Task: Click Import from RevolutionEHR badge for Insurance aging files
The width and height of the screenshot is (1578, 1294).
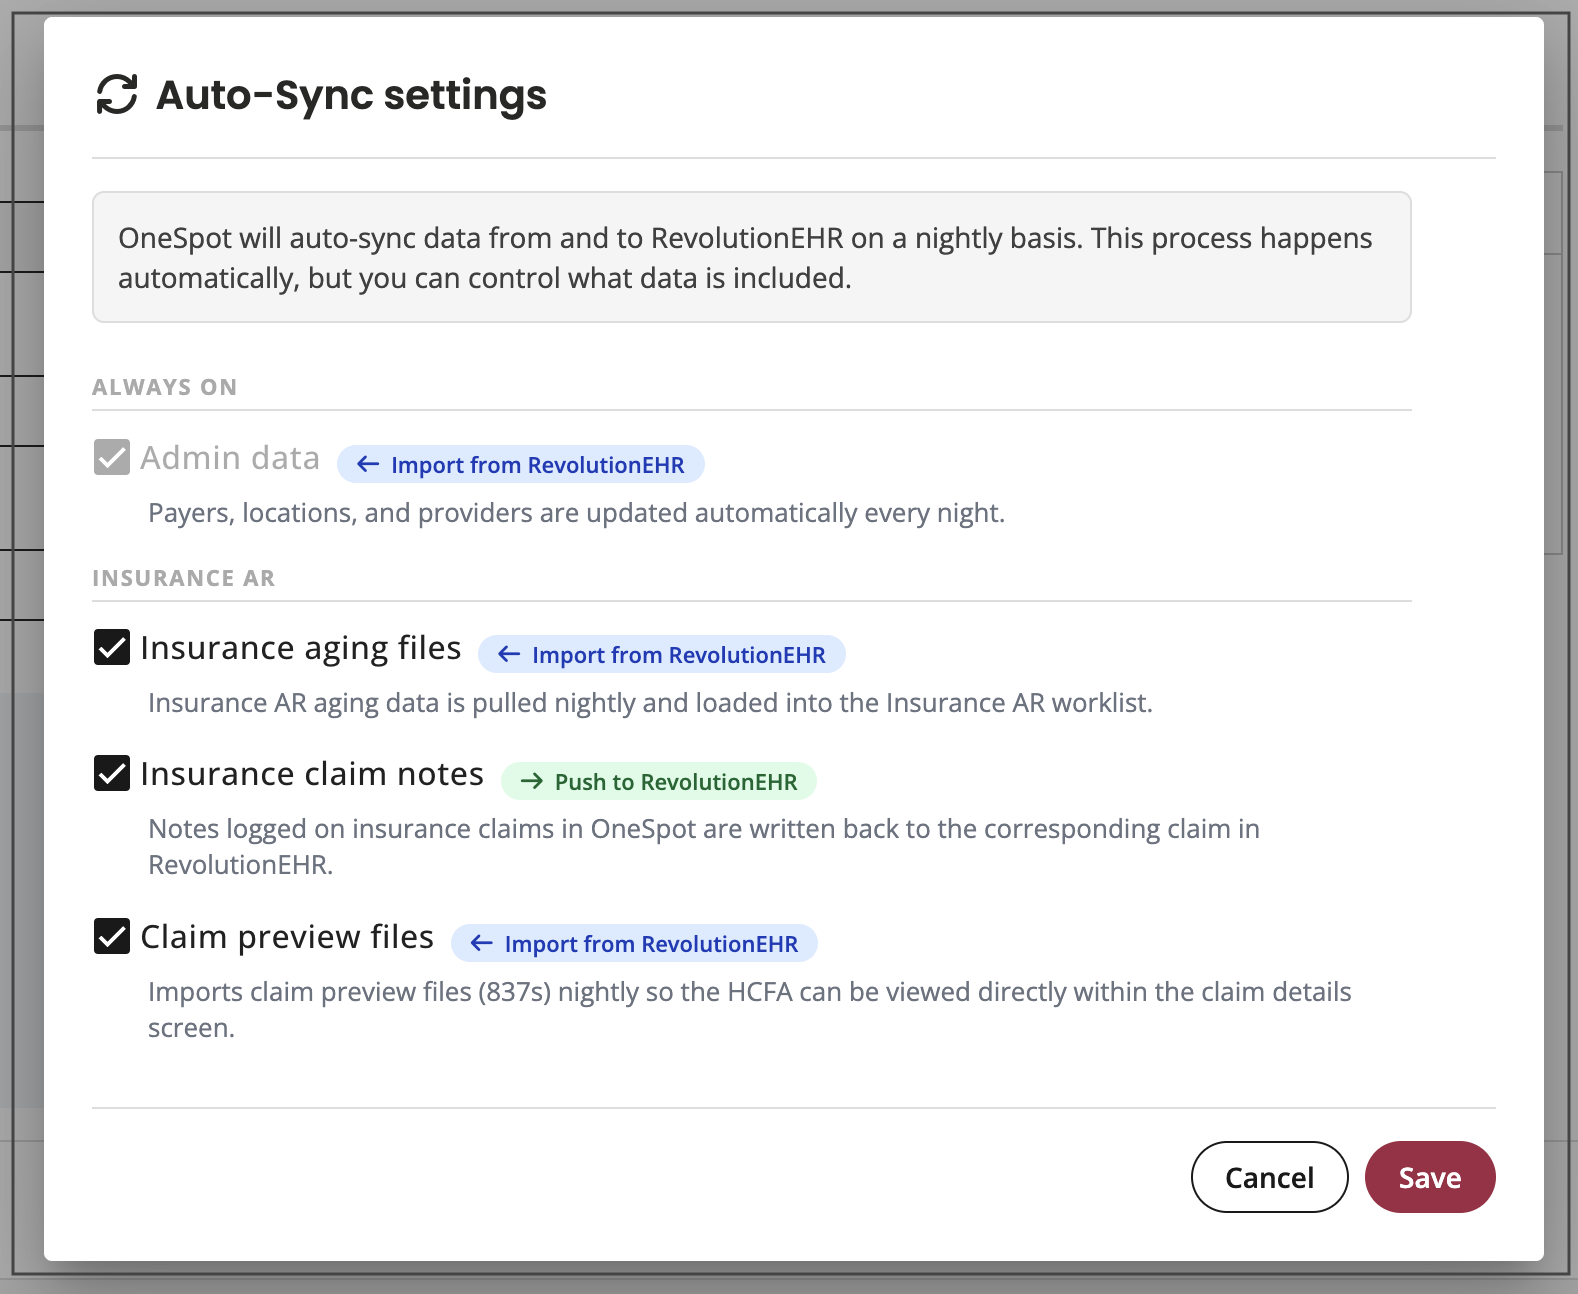Action: pos(662,654)
